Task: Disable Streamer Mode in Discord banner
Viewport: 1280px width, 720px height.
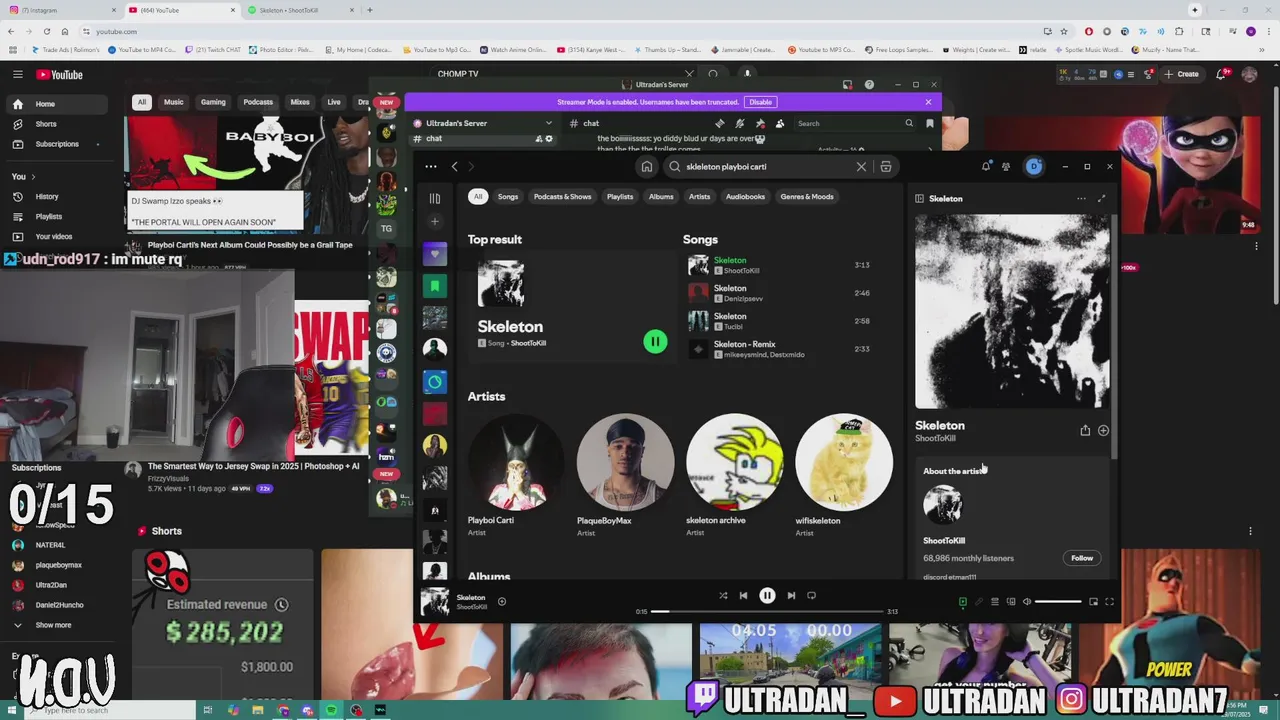Action: point(761,102)
